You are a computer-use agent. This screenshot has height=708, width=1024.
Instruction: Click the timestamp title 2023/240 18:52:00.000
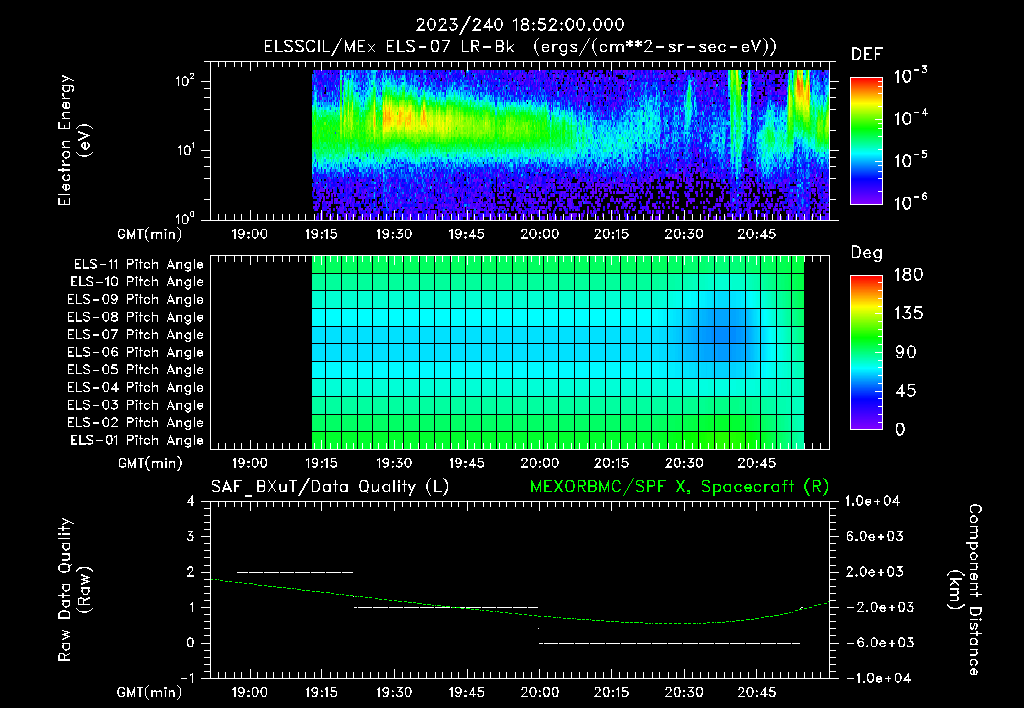pyautogui.click(x=520, y=25)
